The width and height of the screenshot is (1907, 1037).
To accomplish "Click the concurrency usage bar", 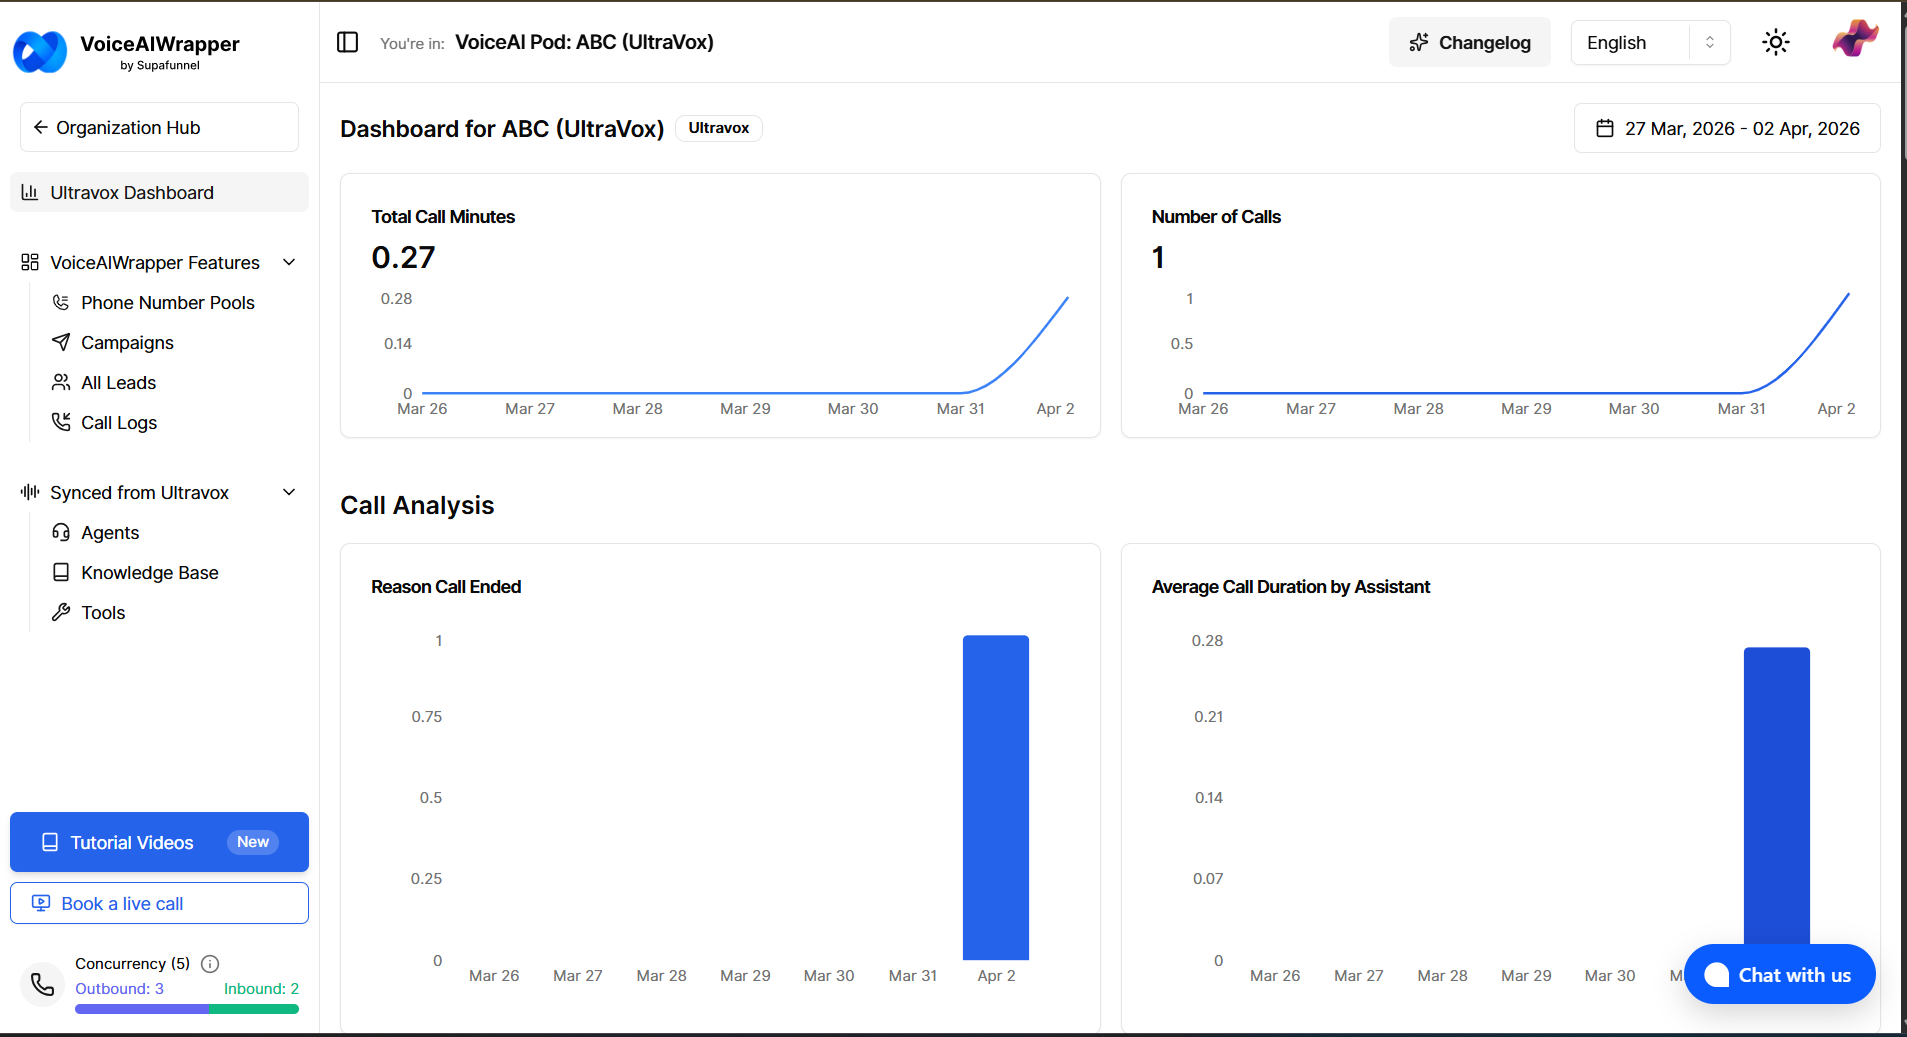I will tap(186, 1009).
